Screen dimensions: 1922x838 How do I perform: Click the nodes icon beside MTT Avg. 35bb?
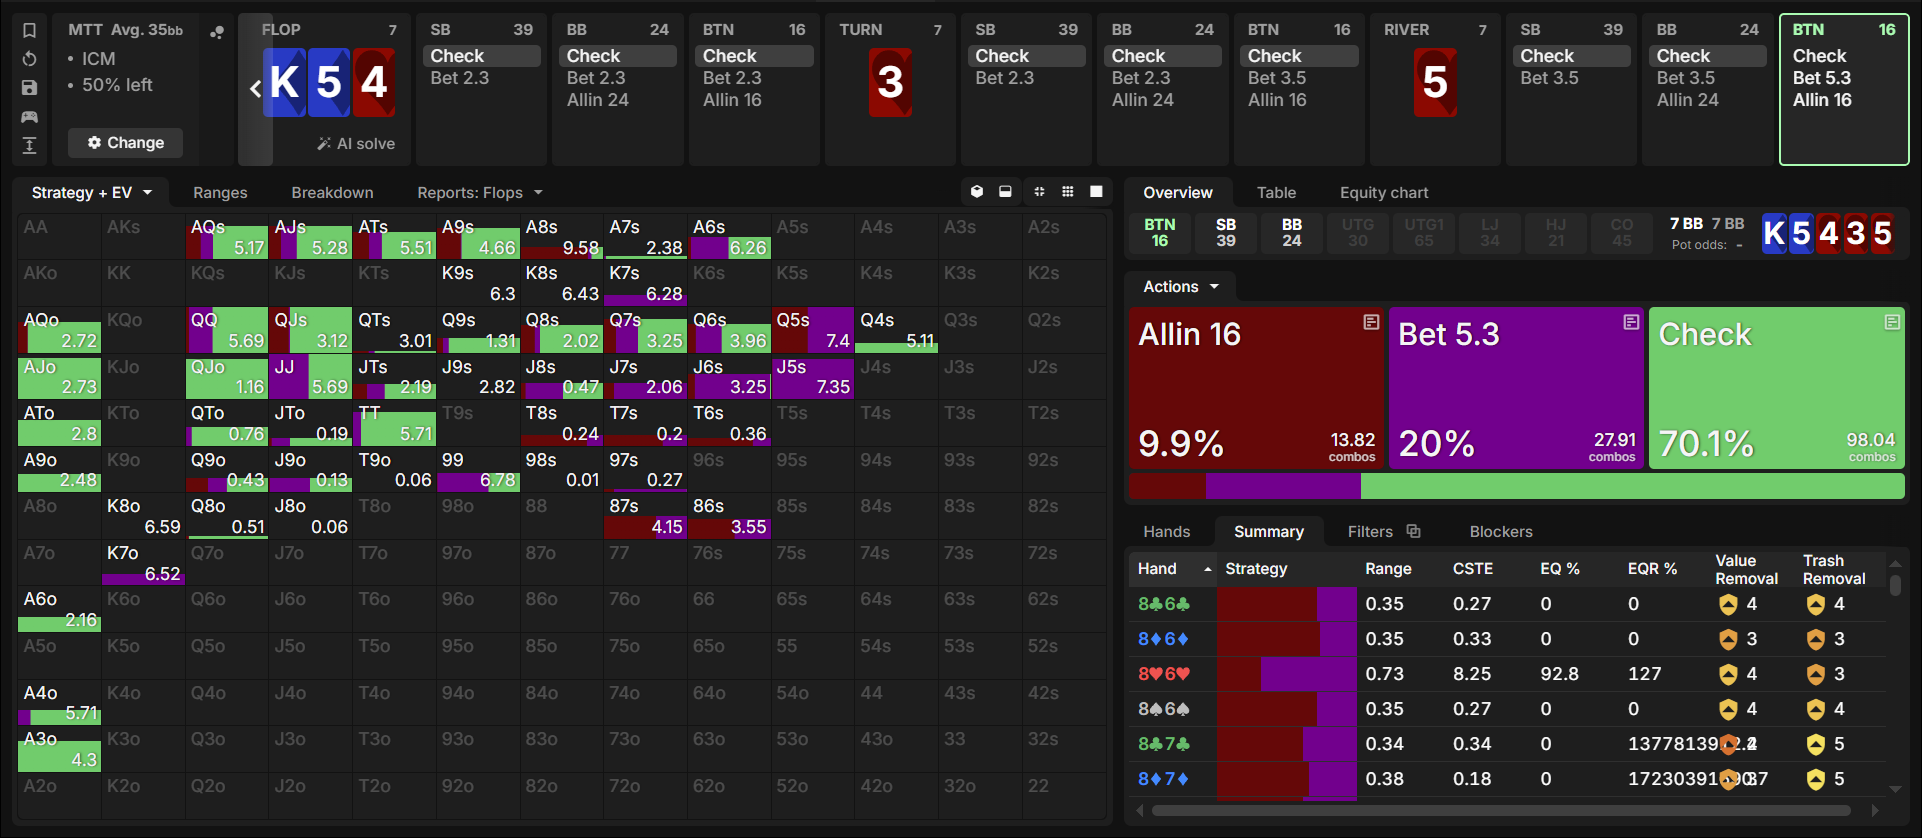pos(216,32)
